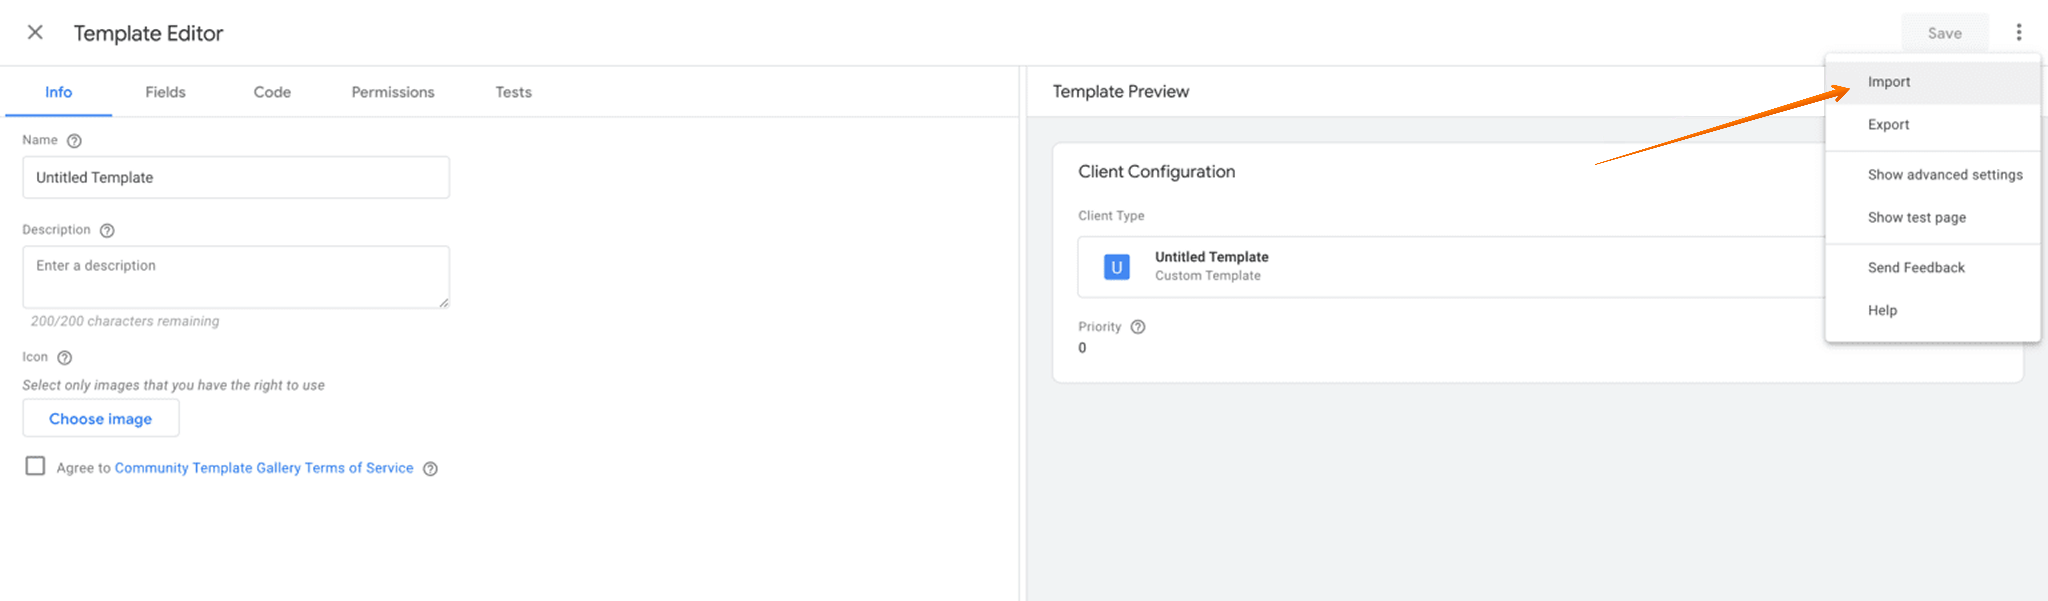The image size is (2048, 601).
Task: Click the Client Configuration title
Action: [1156, 172]
